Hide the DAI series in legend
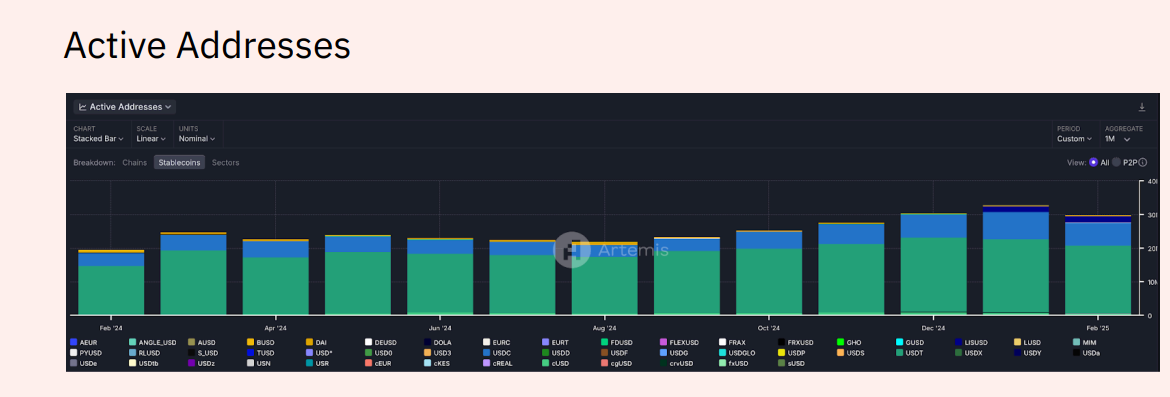Screen dimensions: 1170x397 click(x=316, y=343)
